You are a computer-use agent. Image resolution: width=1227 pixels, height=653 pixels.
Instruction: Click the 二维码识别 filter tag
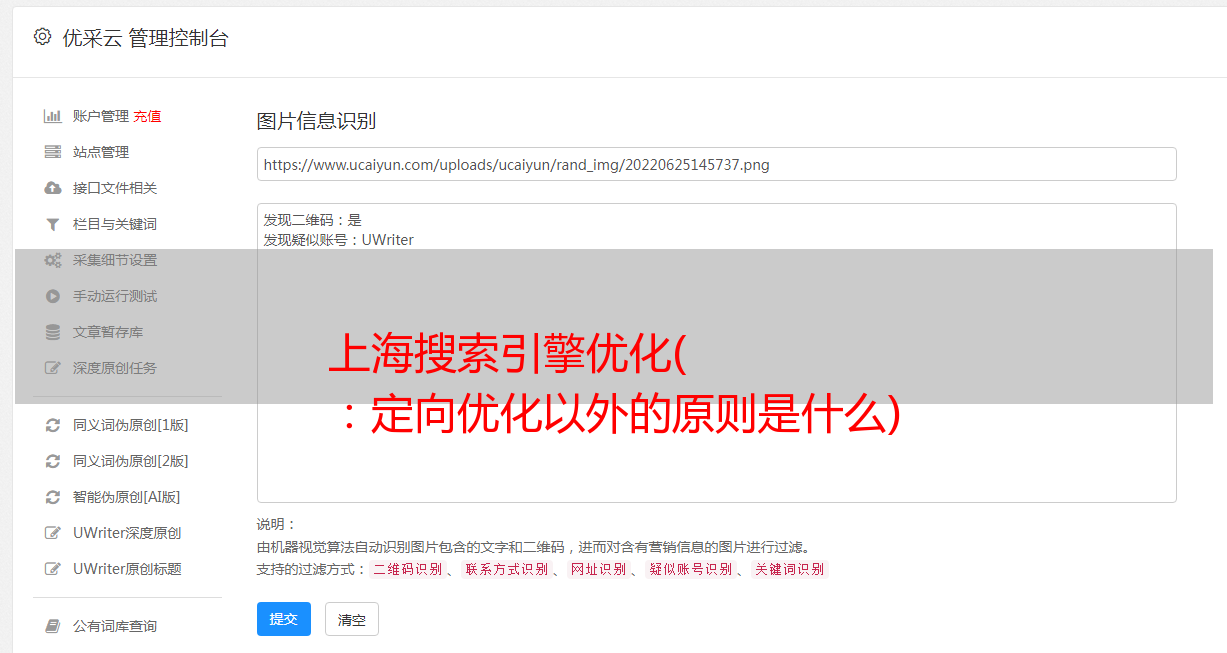click(x=408, y=569)
